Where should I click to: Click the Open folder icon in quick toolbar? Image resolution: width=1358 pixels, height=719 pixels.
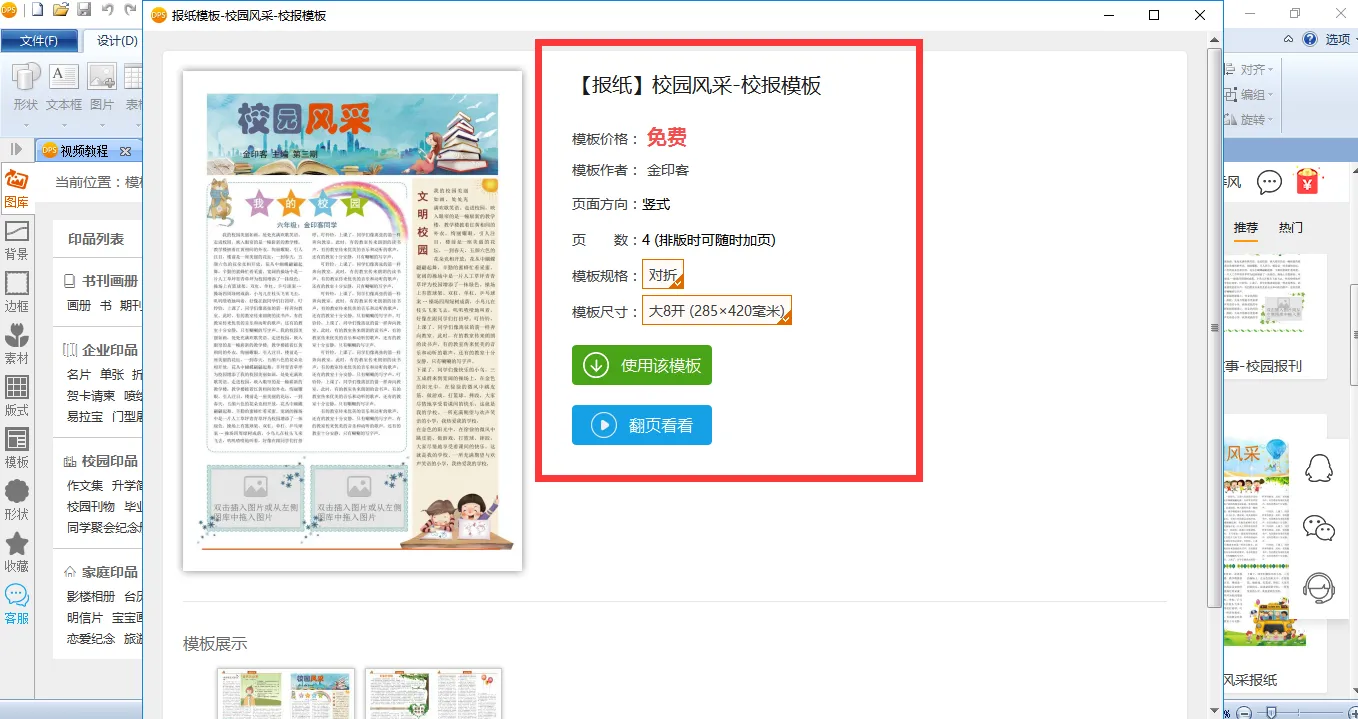point(61,10)
